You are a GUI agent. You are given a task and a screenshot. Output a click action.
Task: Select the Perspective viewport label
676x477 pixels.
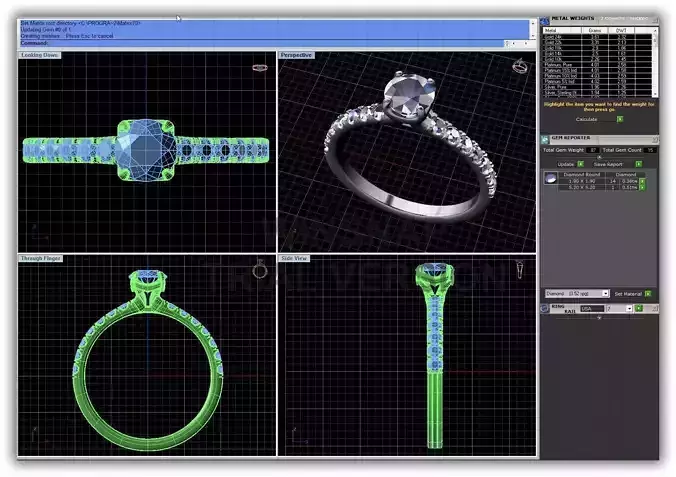tap(296, 55)
